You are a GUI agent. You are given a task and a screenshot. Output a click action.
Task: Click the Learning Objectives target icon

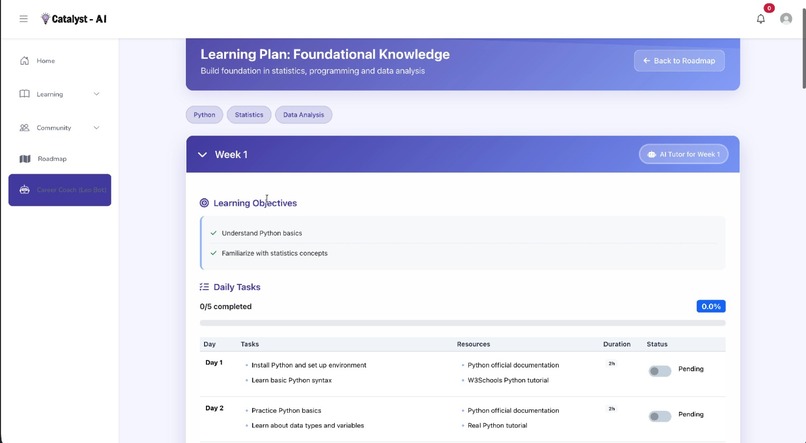tap(204, 203)
